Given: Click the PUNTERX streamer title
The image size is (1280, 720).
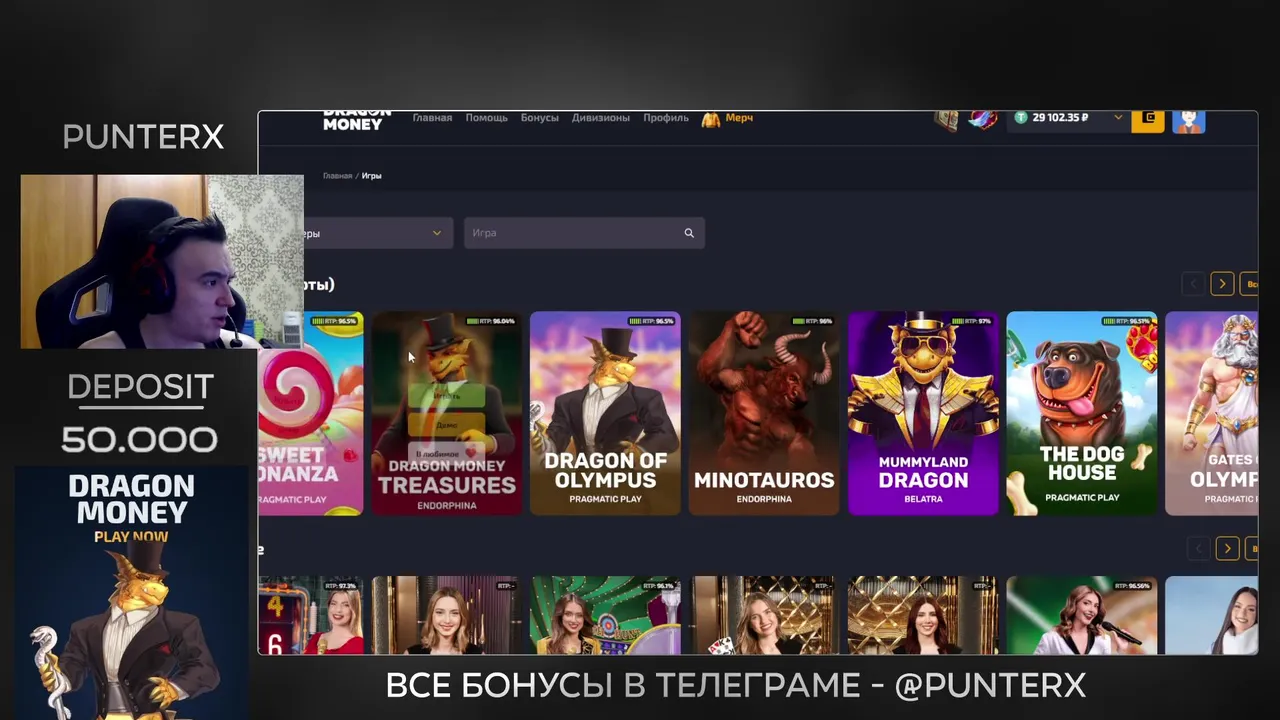Looking at the screenshot, I should 143,137.
